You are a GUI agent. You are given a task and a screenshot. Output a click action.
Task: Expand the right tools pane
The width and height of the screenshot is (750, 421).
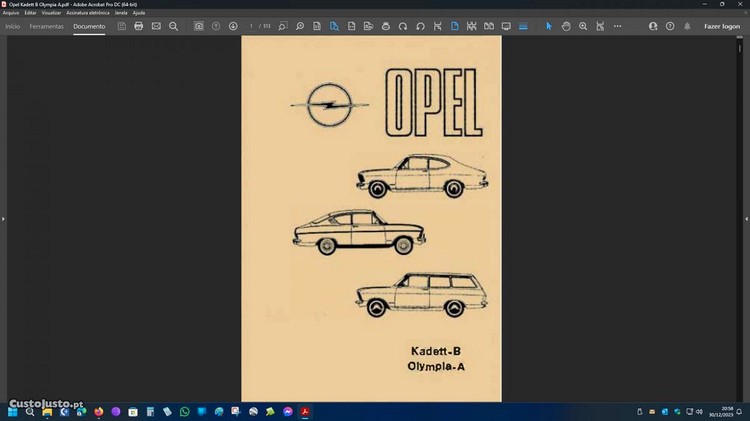[746, 218]
